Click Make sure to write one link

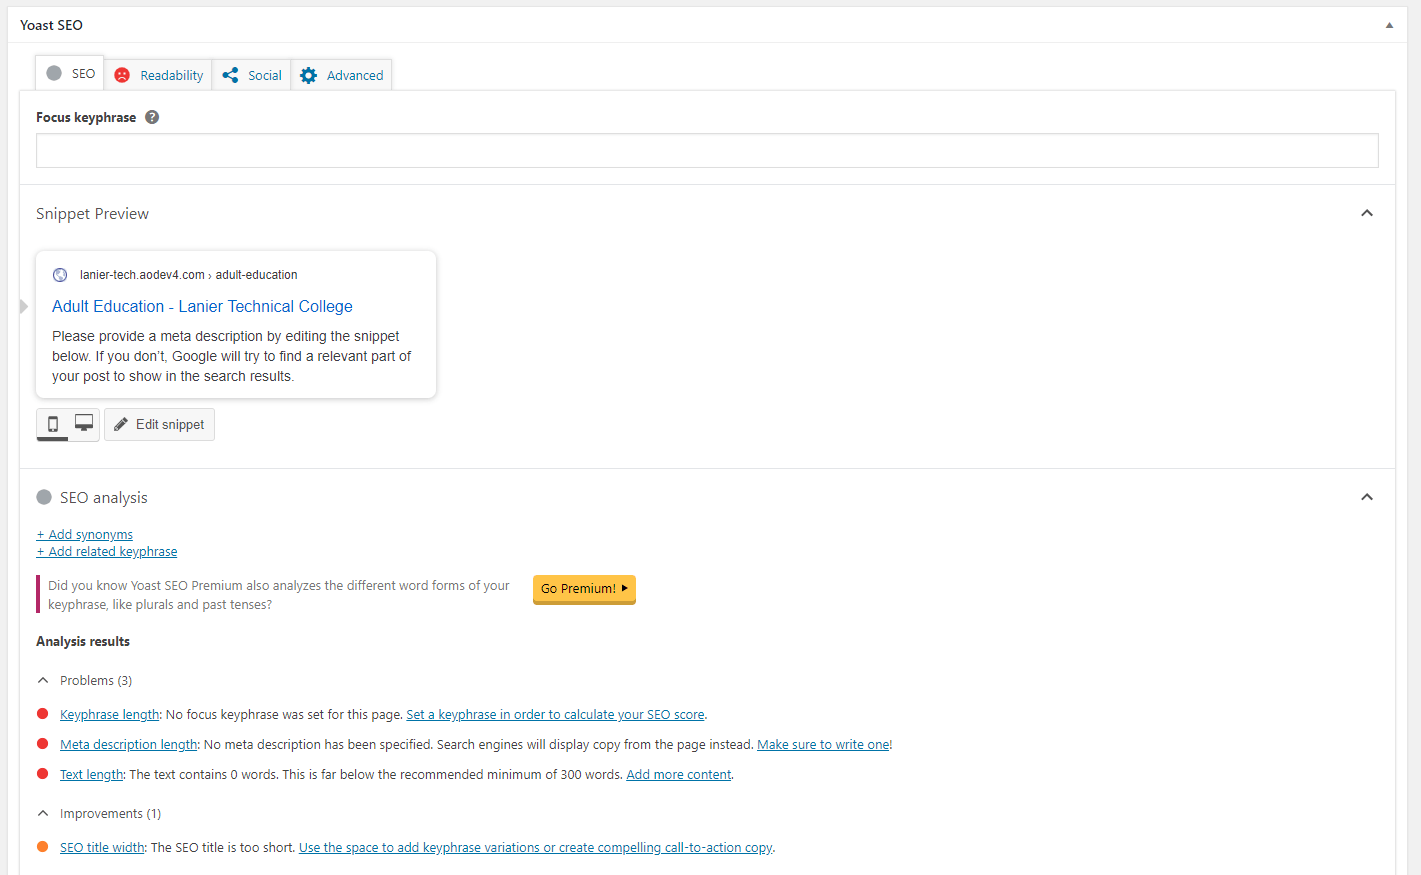point(823,745)
